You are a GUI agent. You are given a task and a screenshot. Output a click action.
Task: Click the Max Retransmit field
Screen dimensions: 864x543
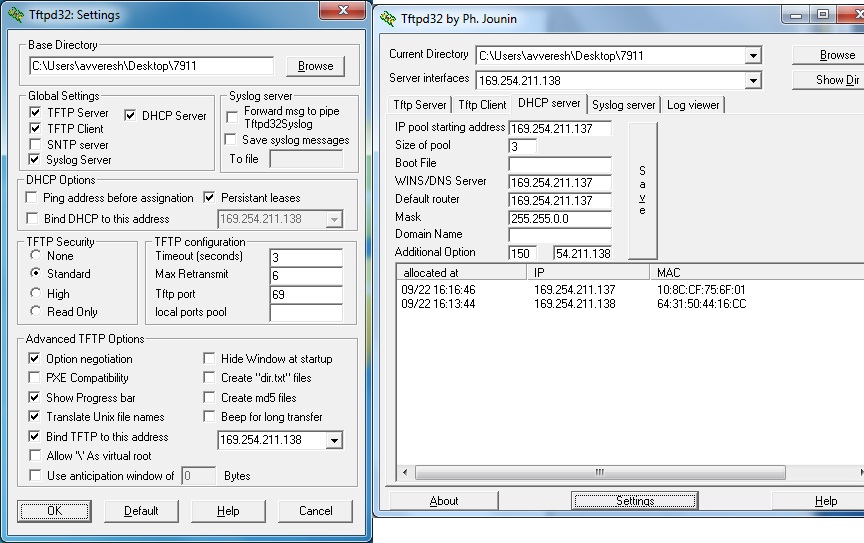coord(306,276)
